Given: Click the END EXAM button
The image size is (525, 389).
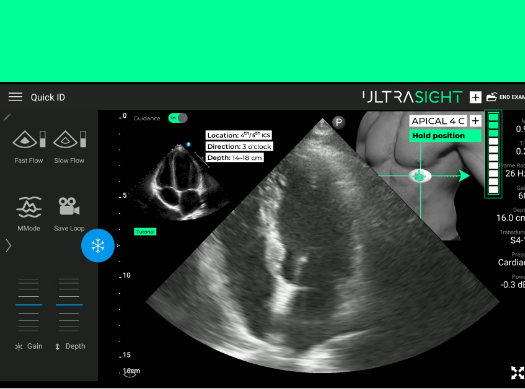Looking at the screenshot, I should coord(506,97).
